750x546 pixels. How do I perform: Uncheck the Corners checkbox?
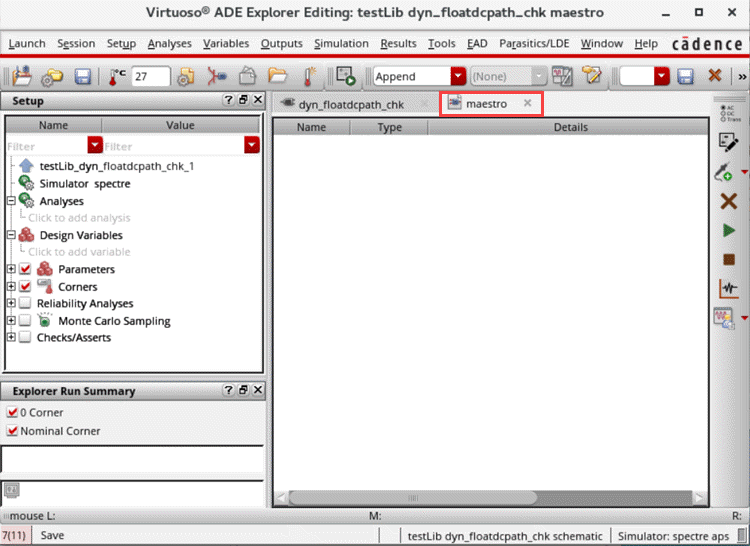pos(25,286)
